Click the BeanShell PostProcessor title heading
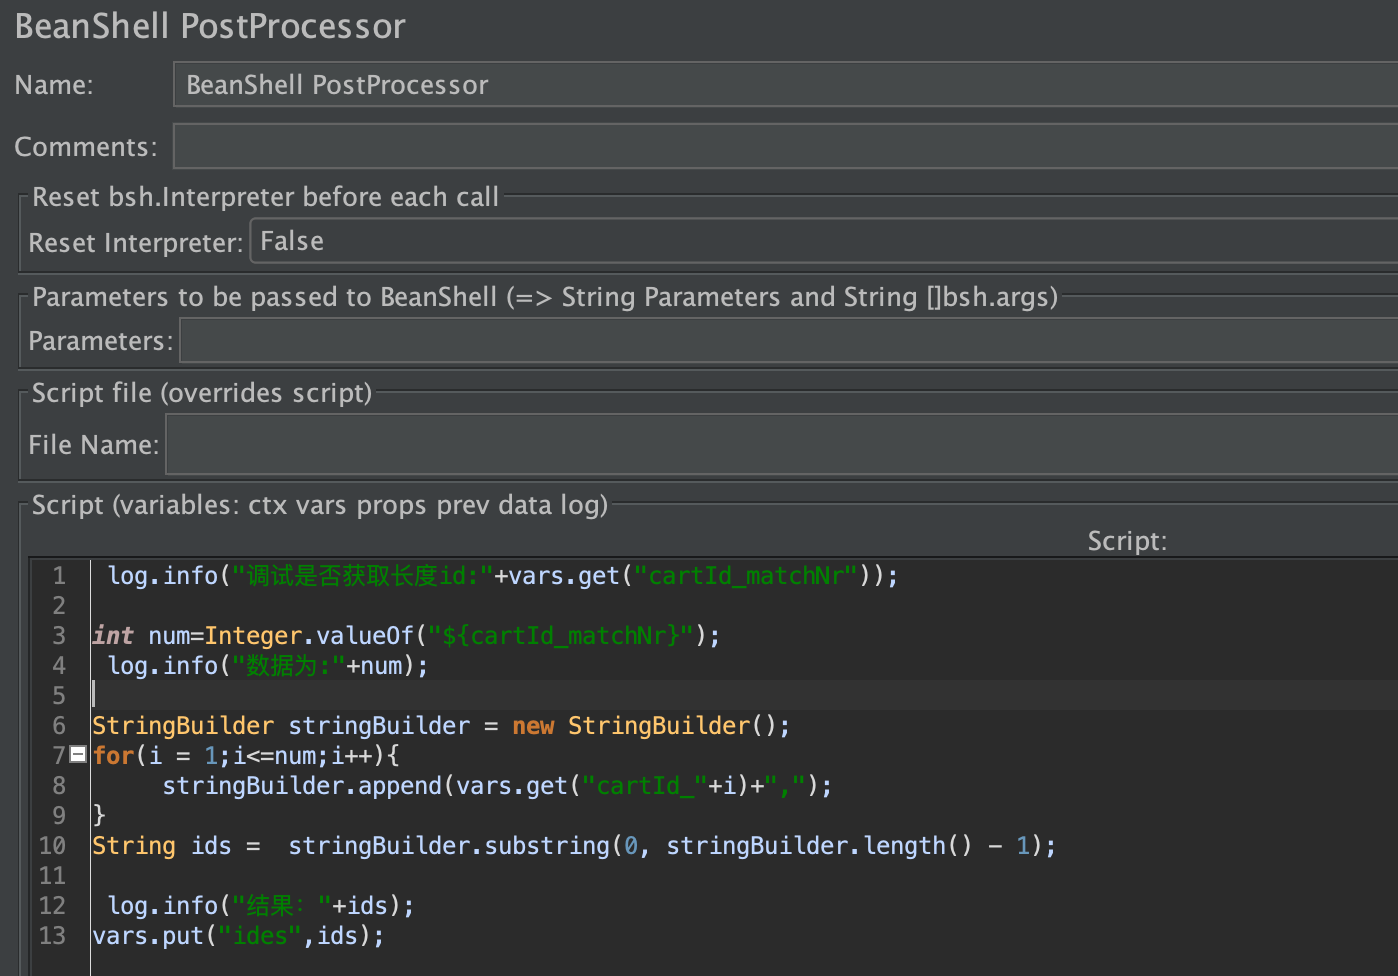Screen dimensions: 1398x976 (x=210, y=26)
